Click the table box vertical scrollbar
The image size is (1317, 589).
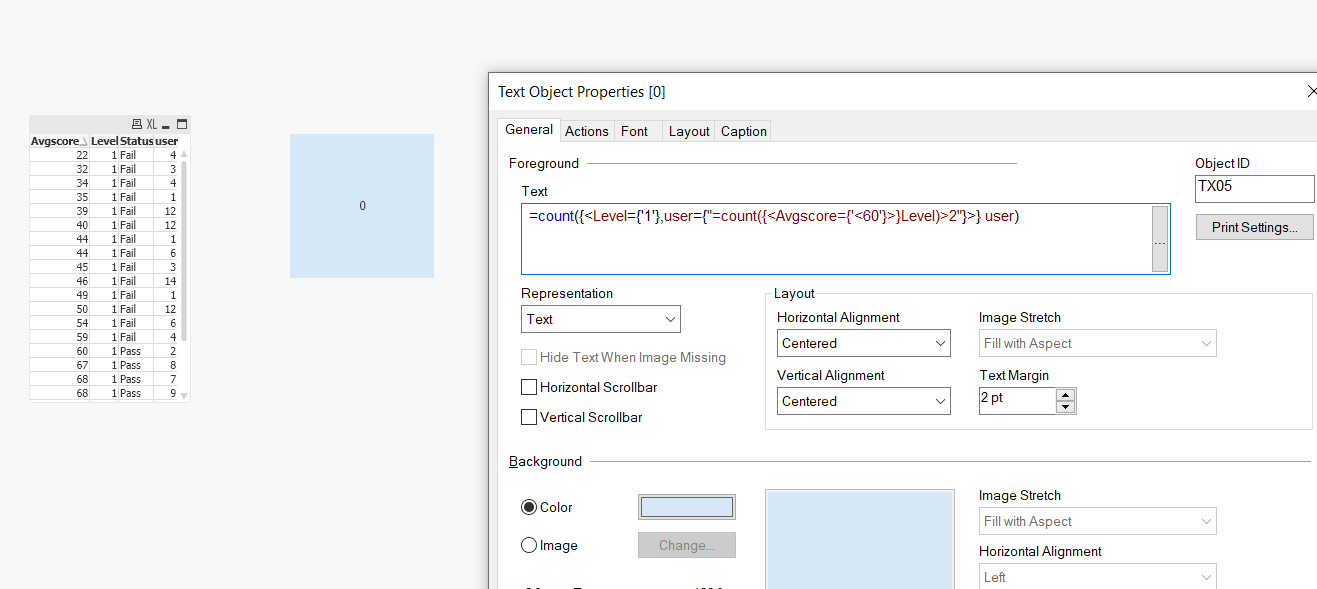click(184, 275)
